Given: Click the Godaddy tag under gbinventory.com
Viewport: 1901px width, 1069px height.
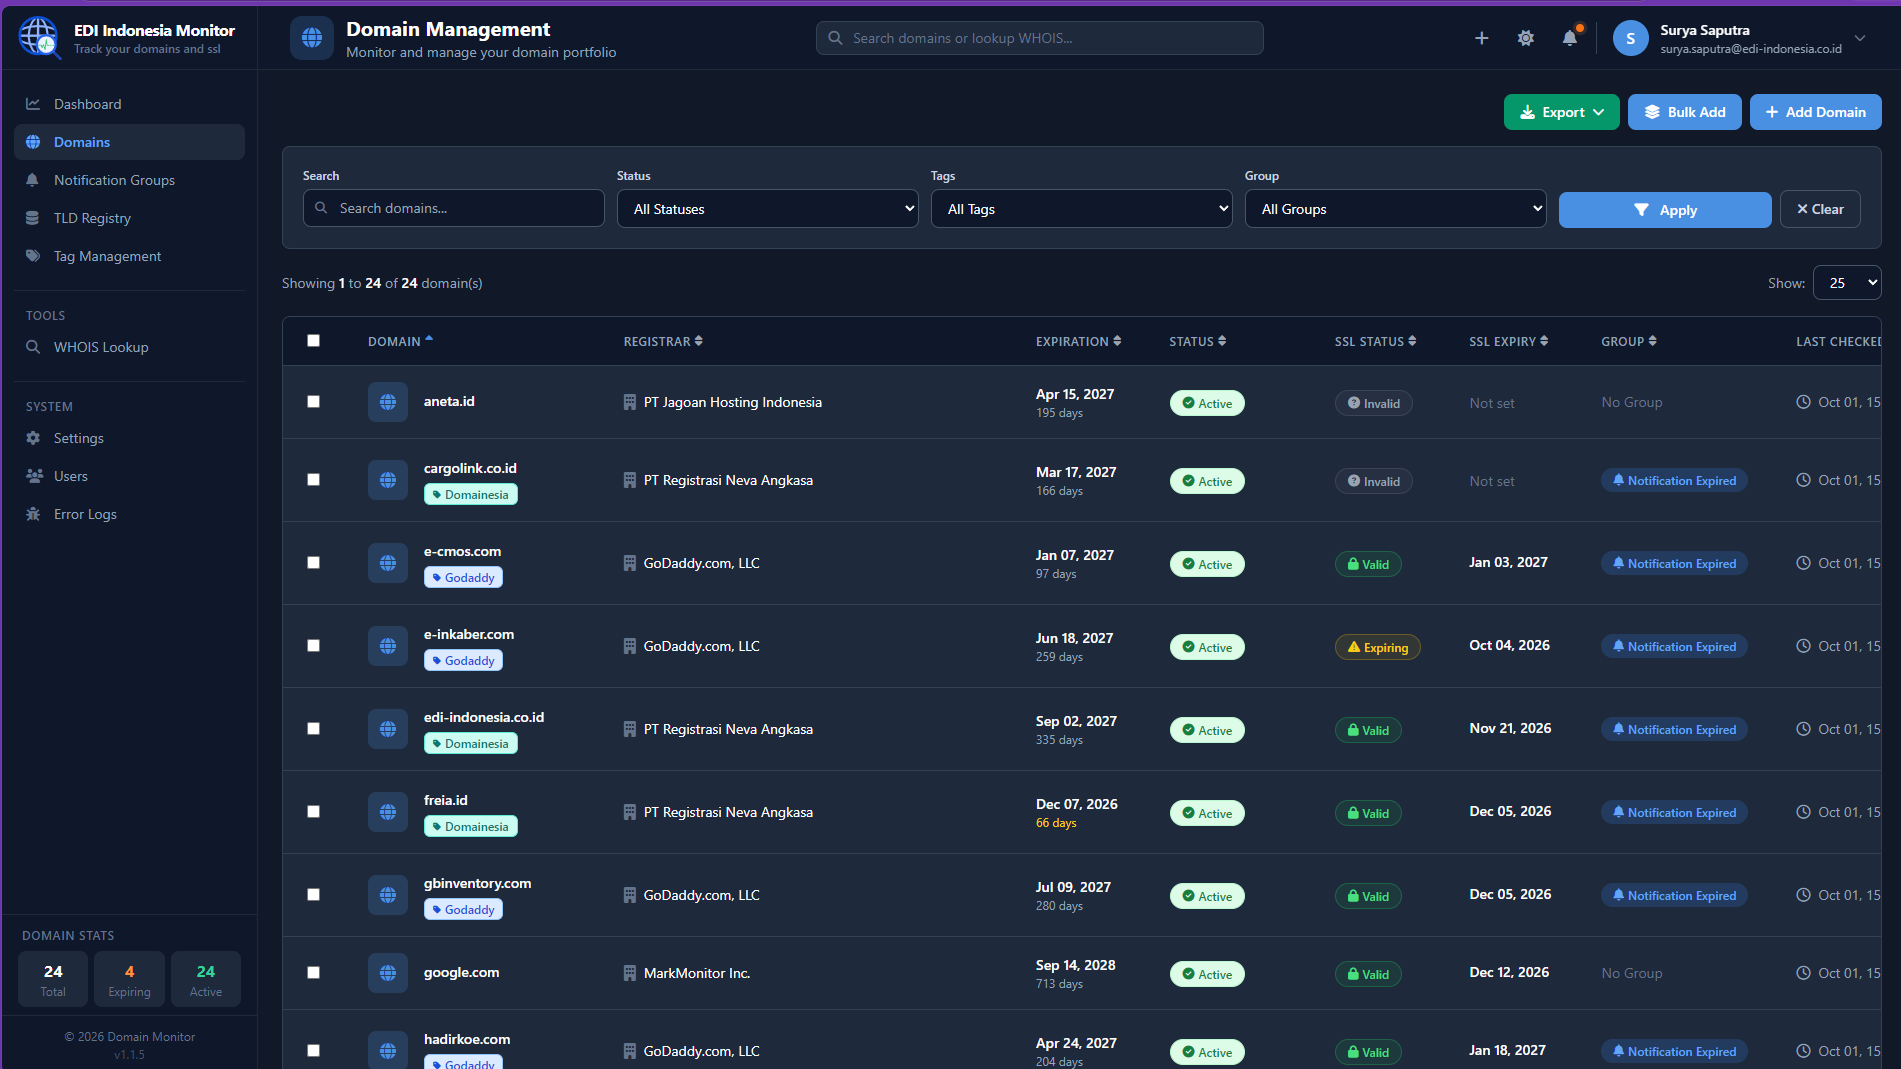Looking at the screenshot, I should coord(463,909).
